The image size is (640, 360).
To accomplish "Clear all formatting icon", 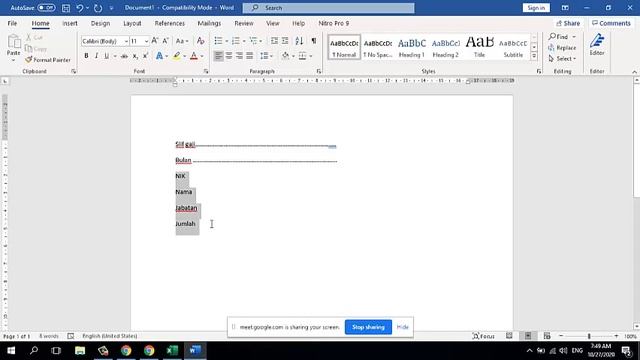I will coord(200,41).
